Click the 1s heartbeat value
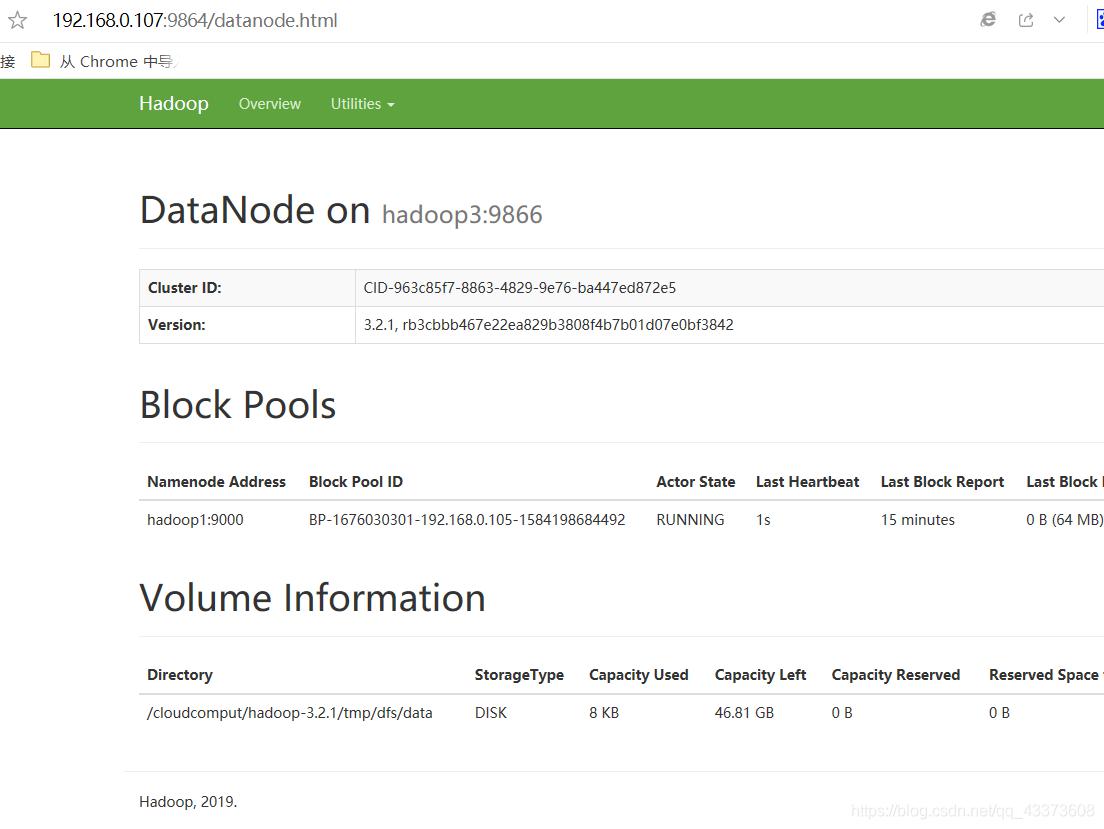The width and height of the screenshot is (1104, 829). (763, 520)
